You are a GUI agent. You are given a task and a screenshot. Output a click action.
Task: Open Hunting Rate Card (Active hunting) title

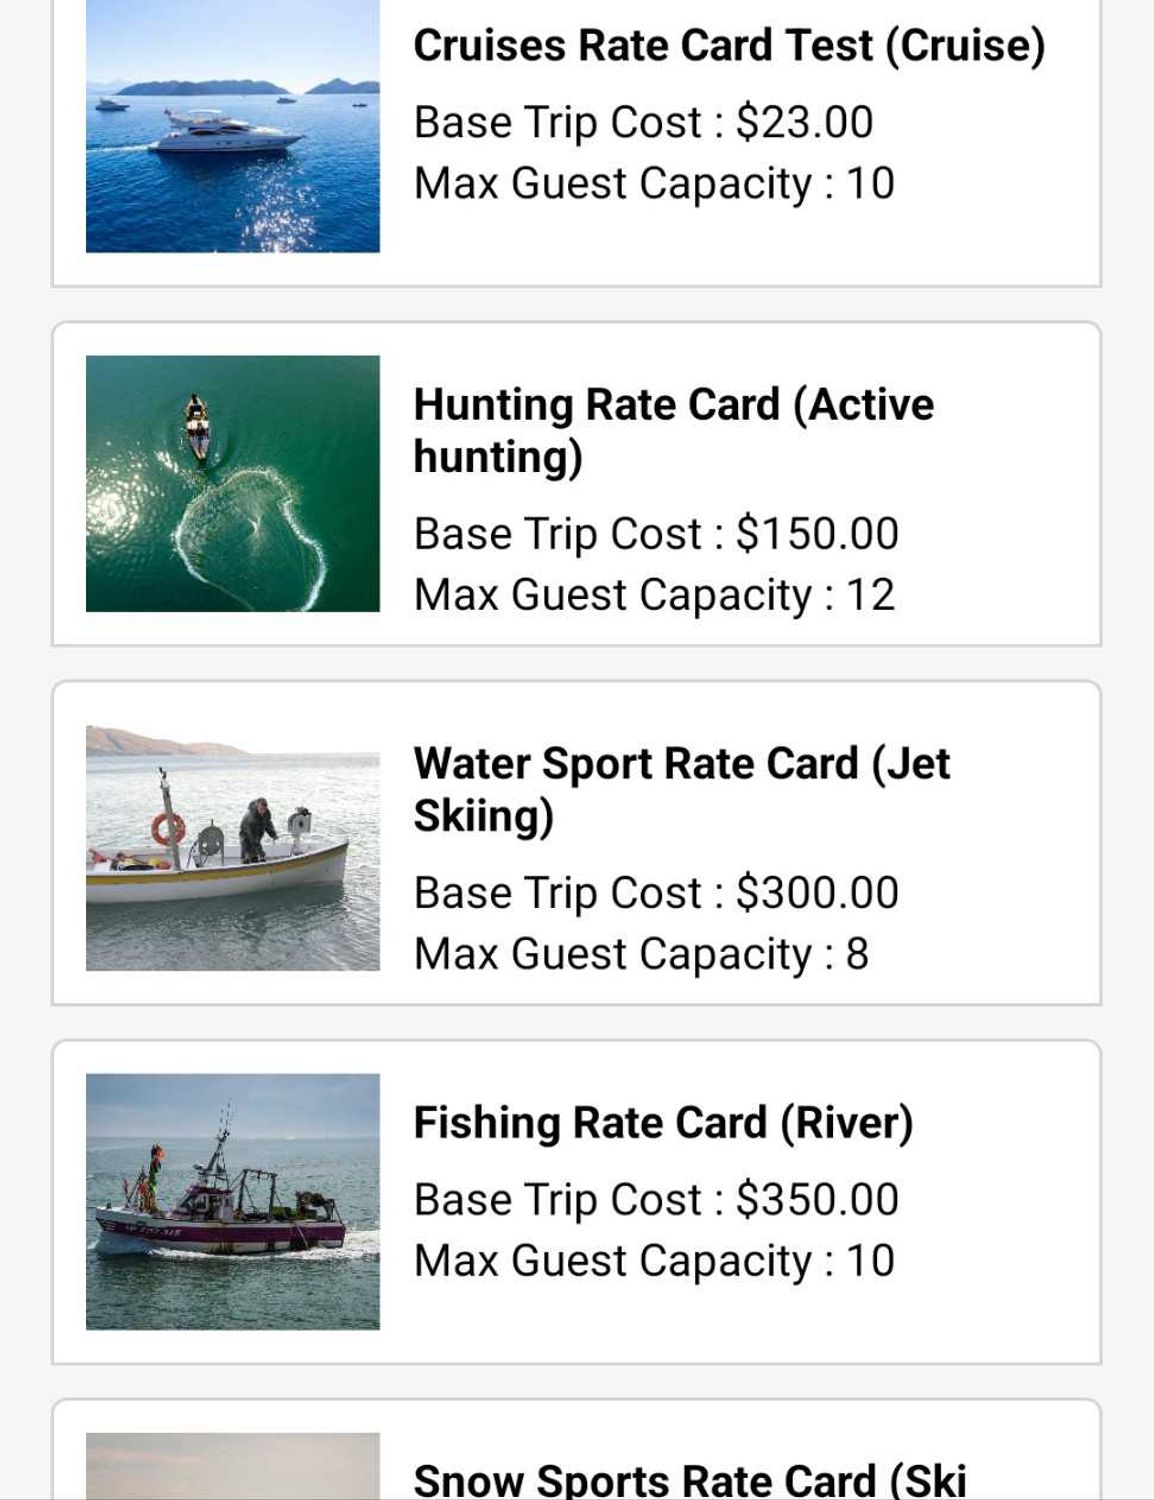coord(673,430)
